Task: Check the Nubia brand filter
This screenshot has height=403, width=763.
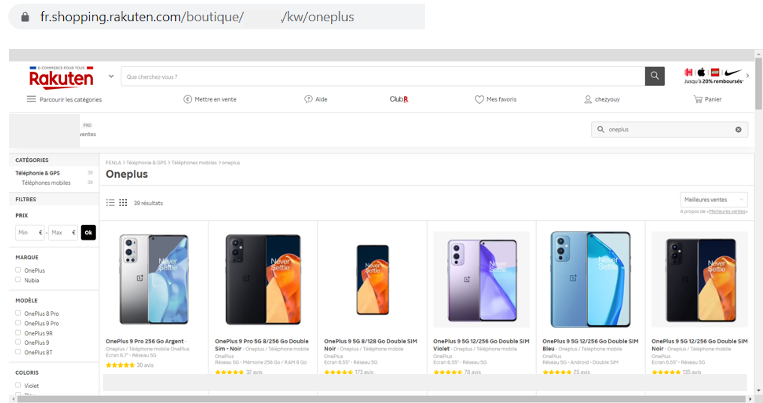Action: click(18, 279)
